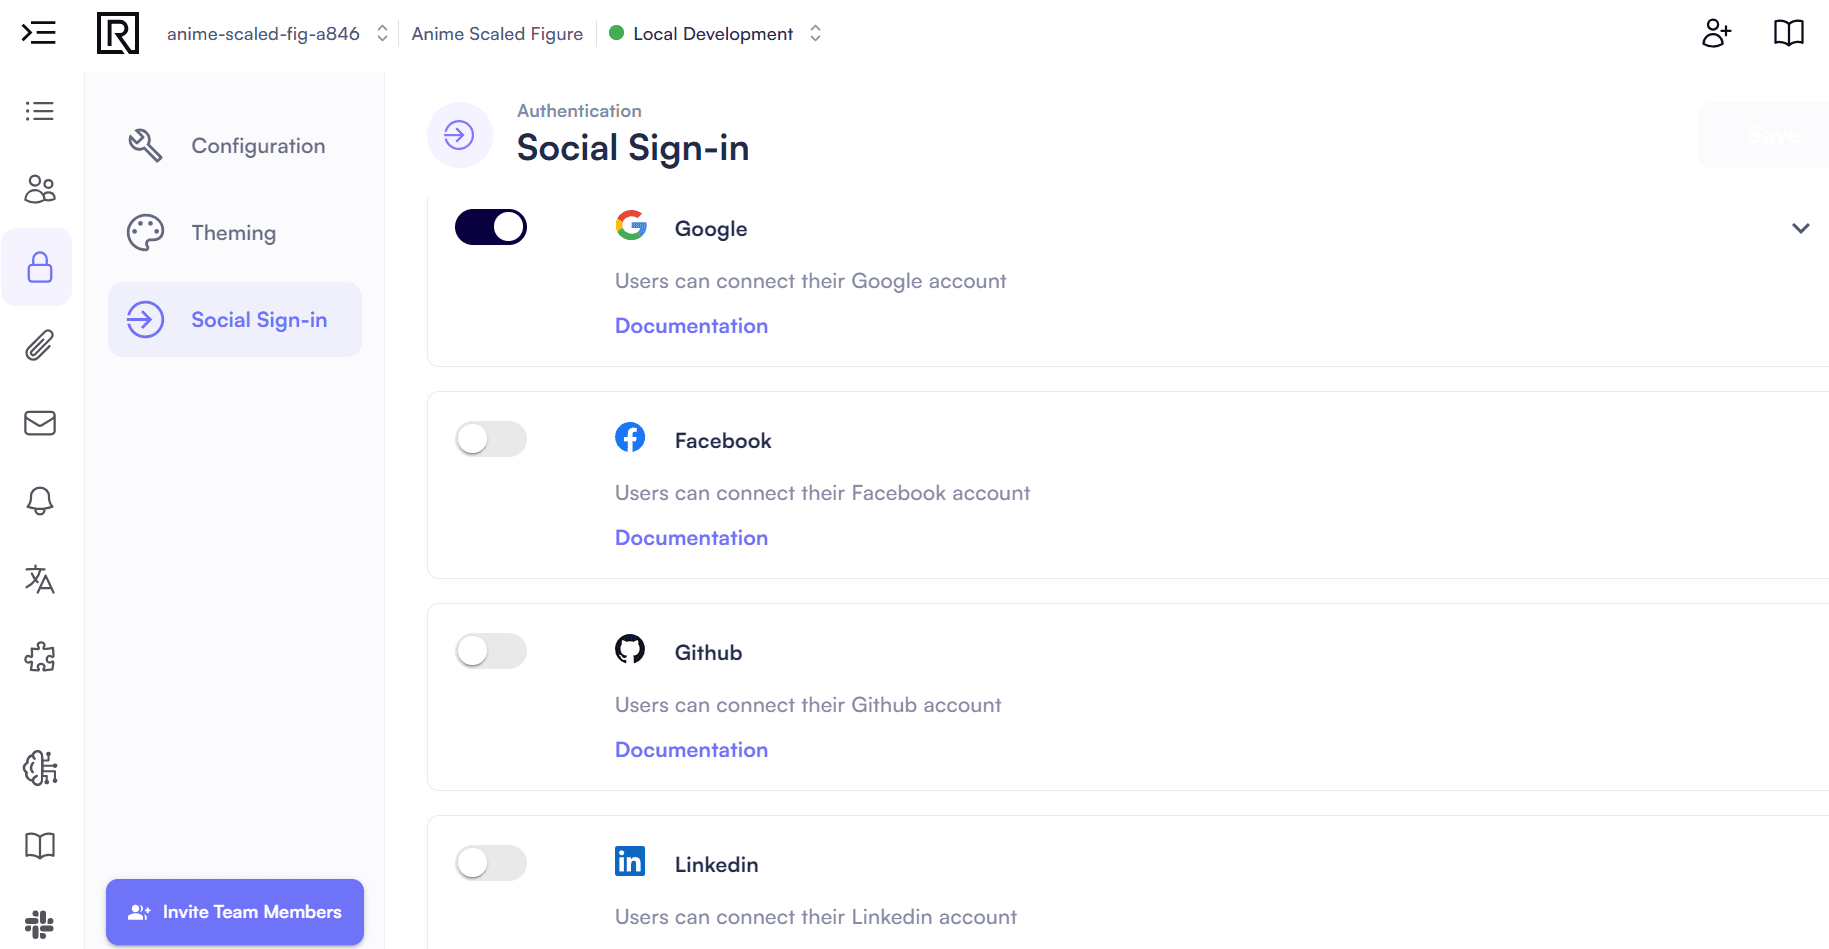Open the Users panel in the sidebar

click(x=39, y=189)
